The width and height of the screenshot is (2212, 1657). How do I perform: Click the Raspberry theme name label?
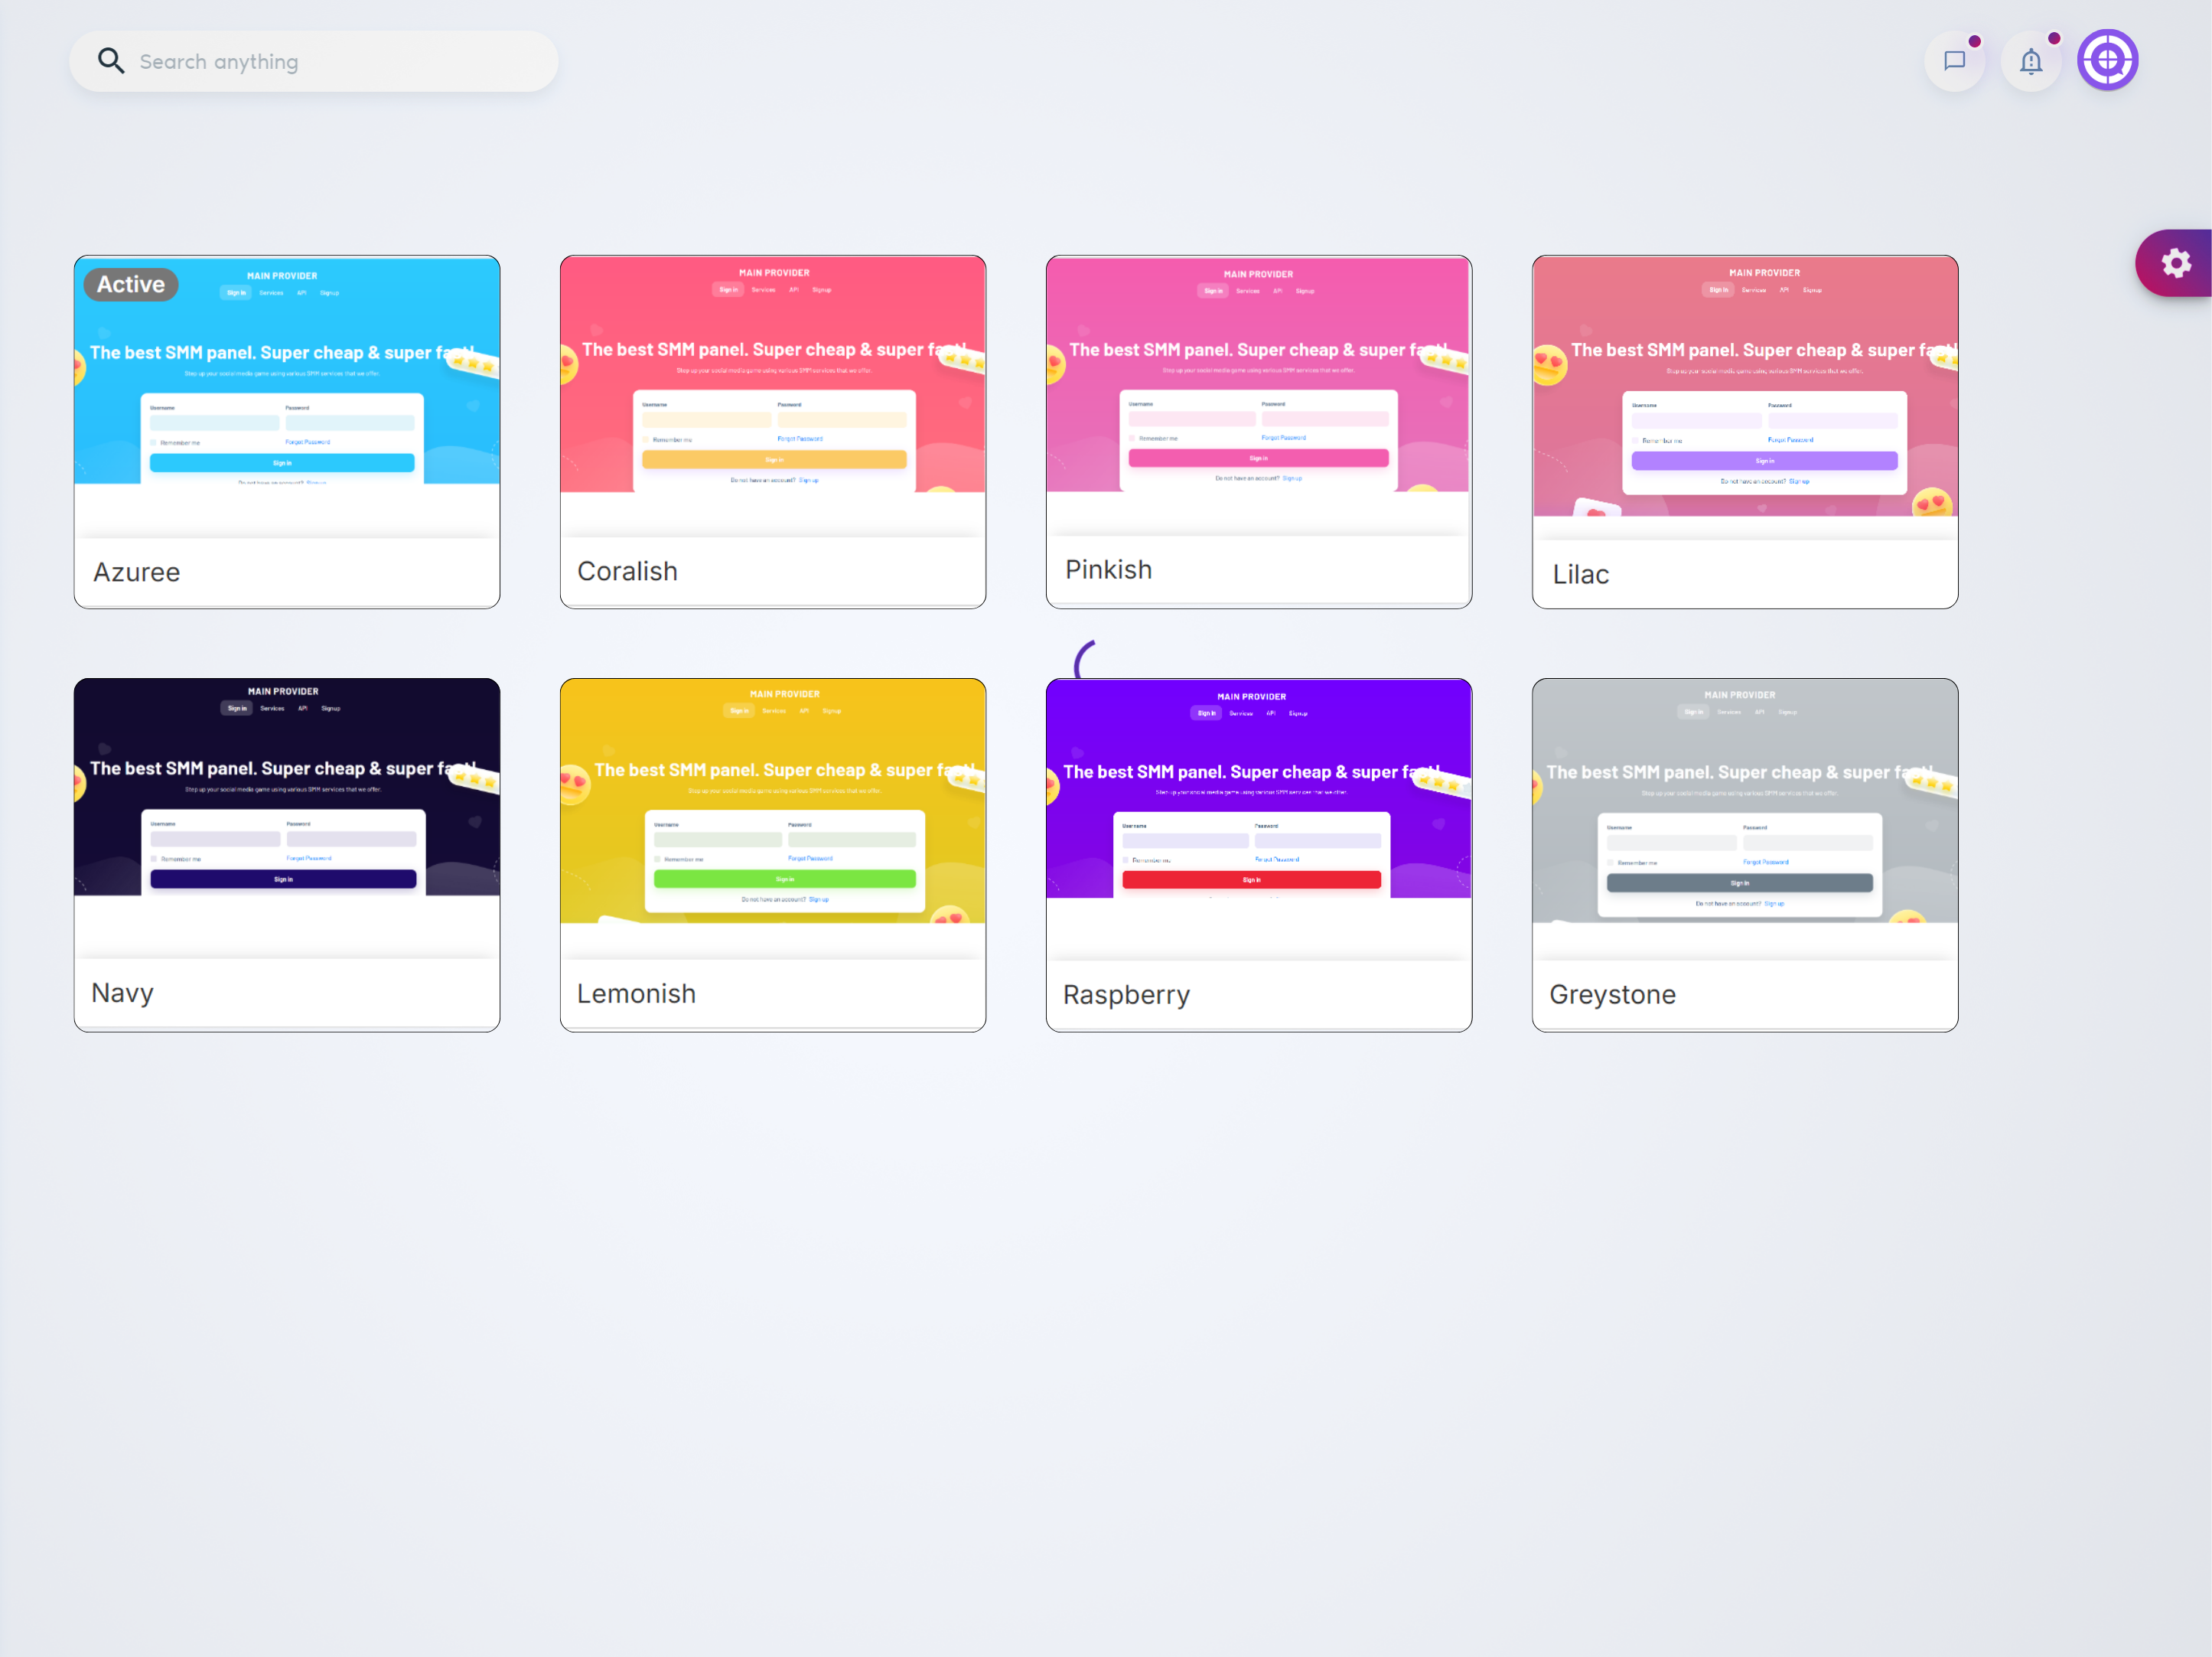click(1126, 995)
